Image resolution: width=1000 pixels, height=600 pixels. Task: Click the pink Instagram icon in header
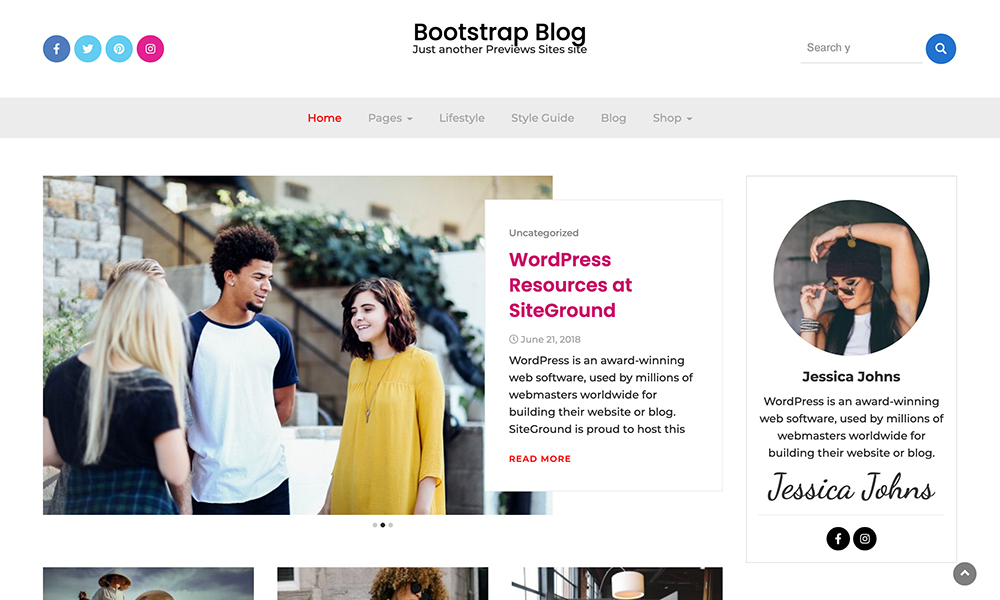point(150,49)
